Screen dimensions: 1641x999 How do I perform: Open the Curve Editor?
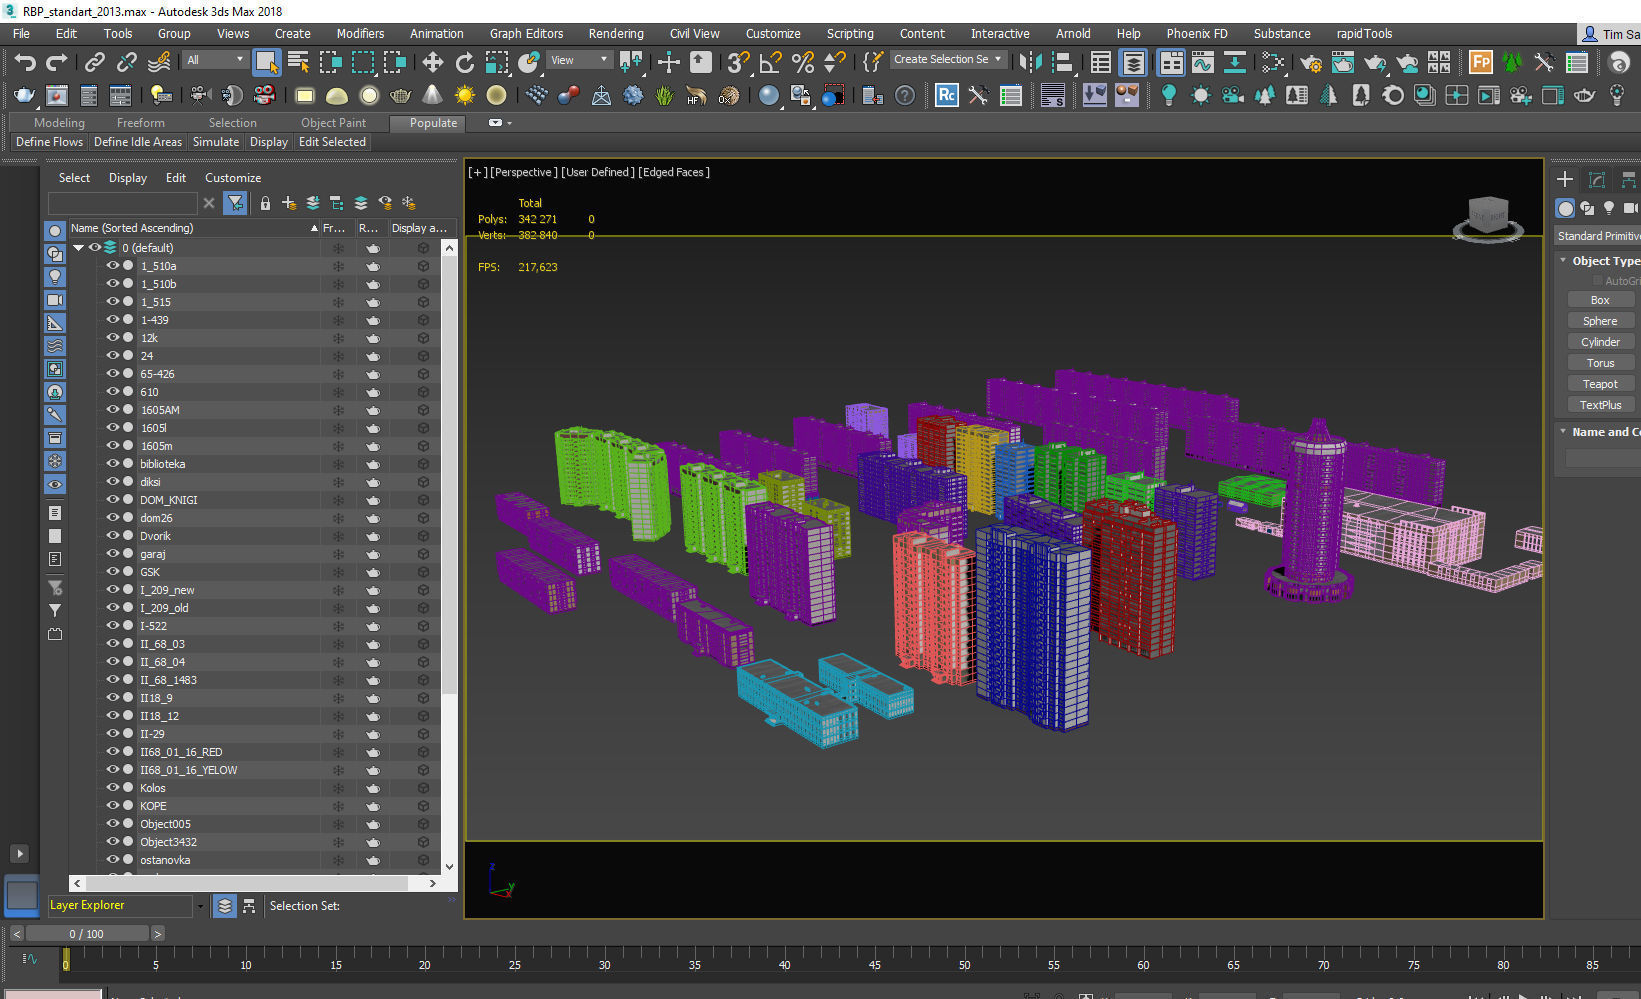coord(1202,62)
